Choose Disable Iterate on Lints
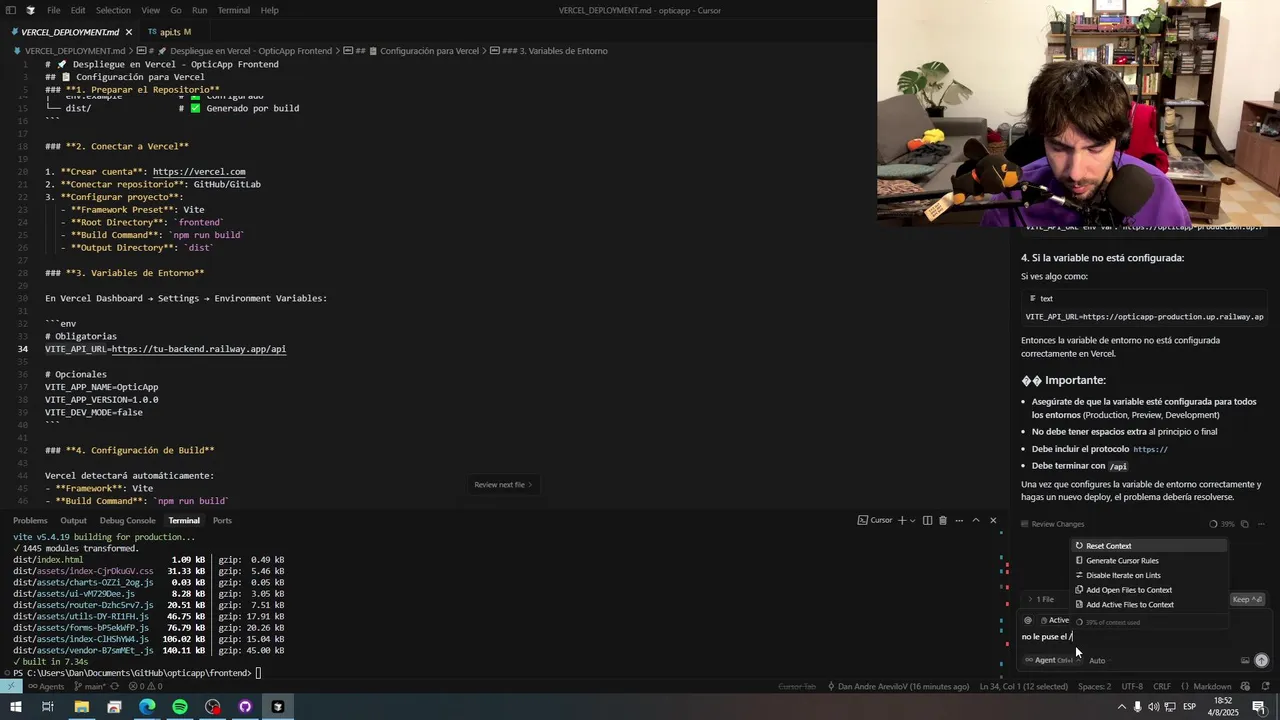This screenshot has height=720, width=1280. [x=1149, y=575]
